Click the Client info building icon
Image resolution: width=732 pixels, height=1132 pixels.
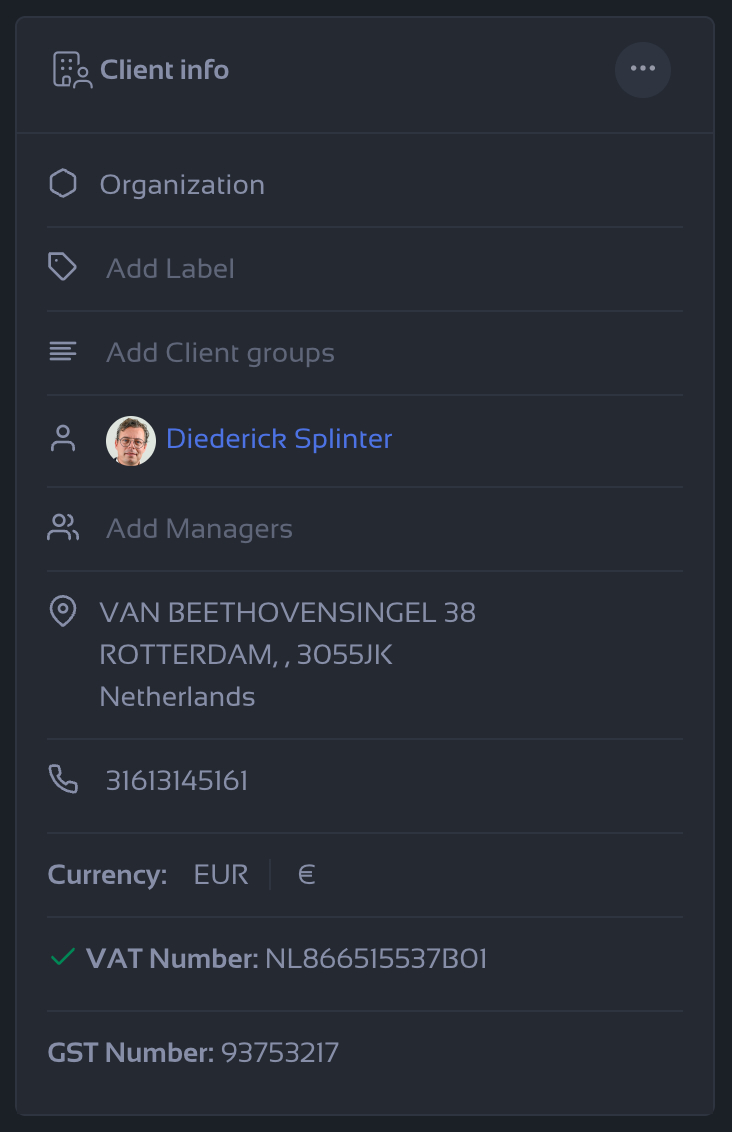[x=72, y=70]
